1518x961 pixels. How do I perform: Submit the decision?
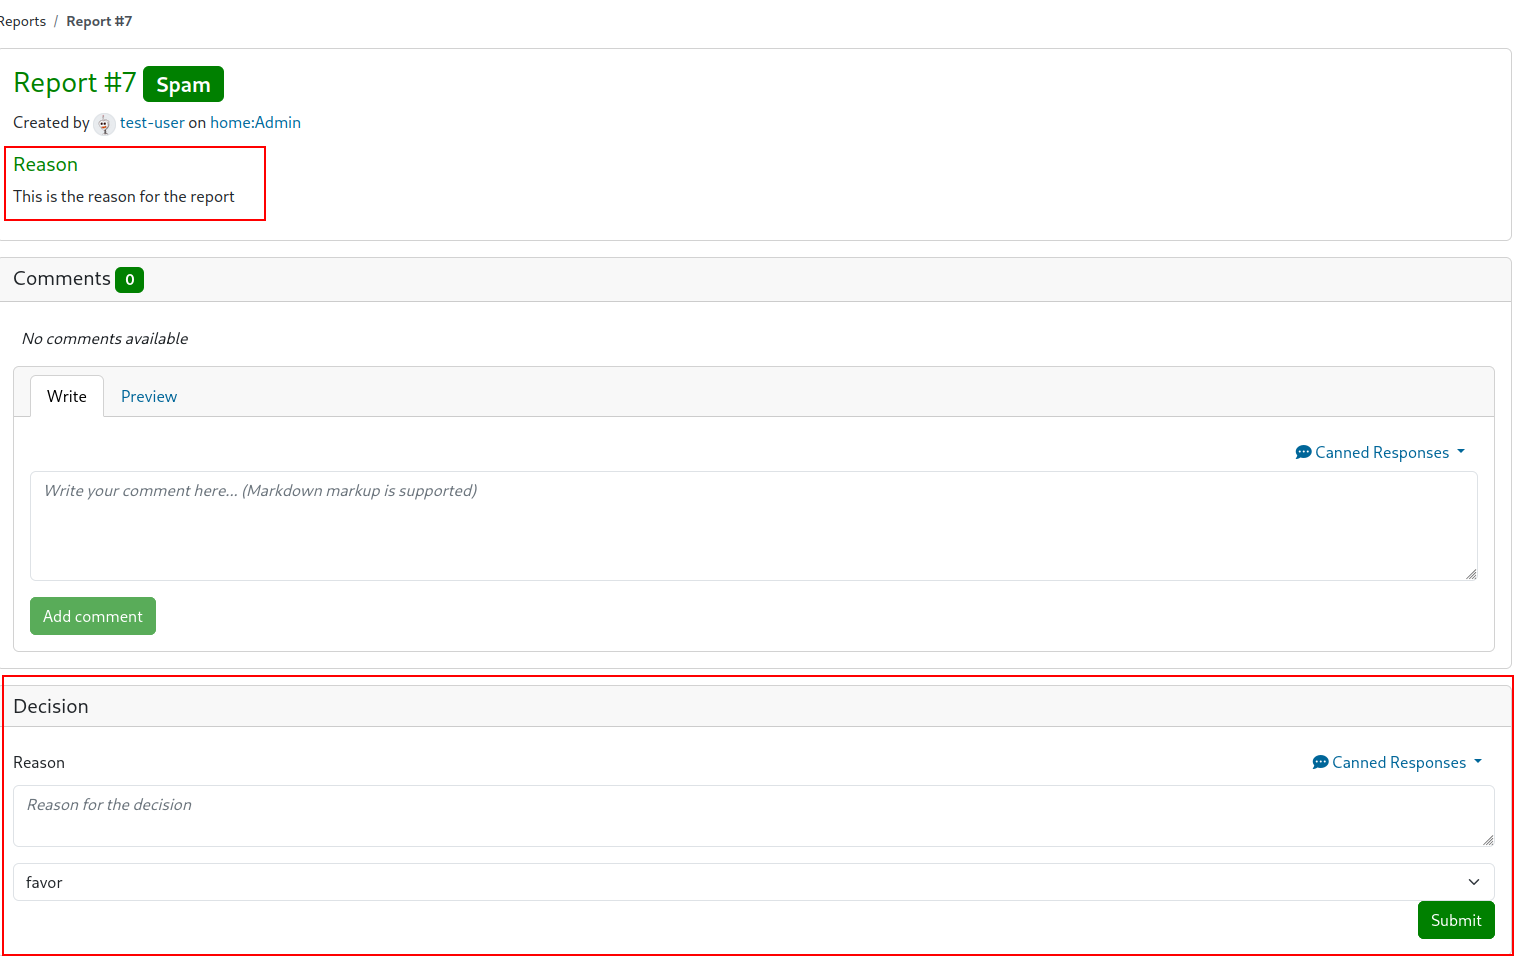pyautogui.click(x=1455, y=920)
